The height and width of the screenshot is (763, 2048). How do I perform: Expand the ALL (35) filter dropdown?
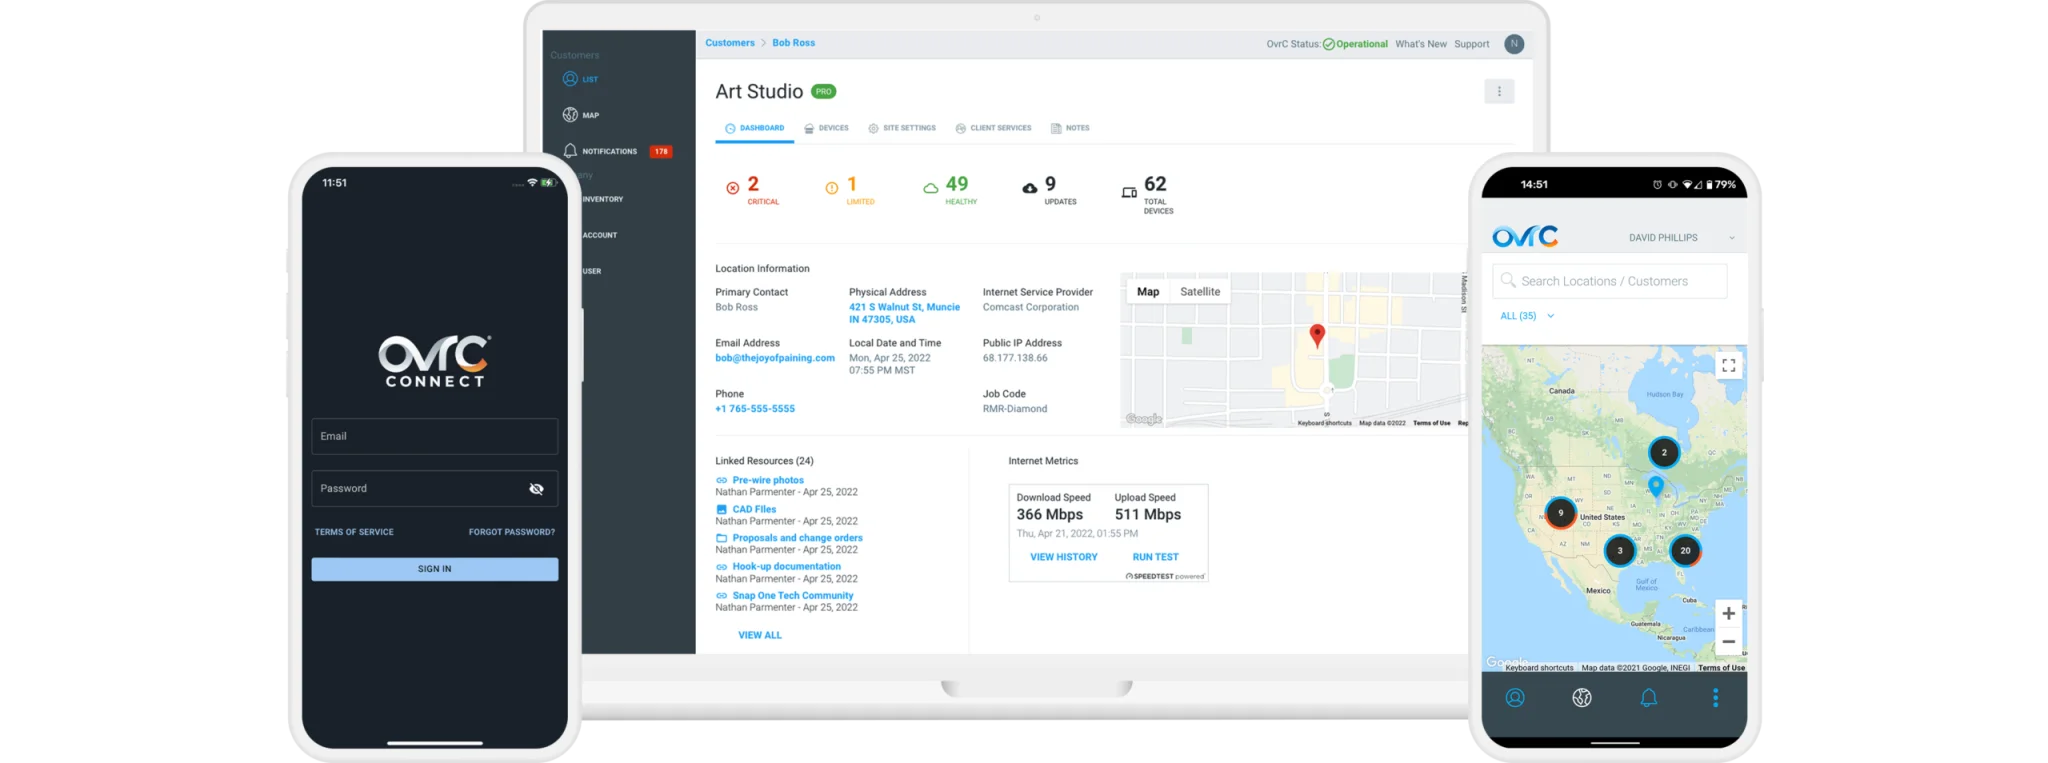[1527, 316]
